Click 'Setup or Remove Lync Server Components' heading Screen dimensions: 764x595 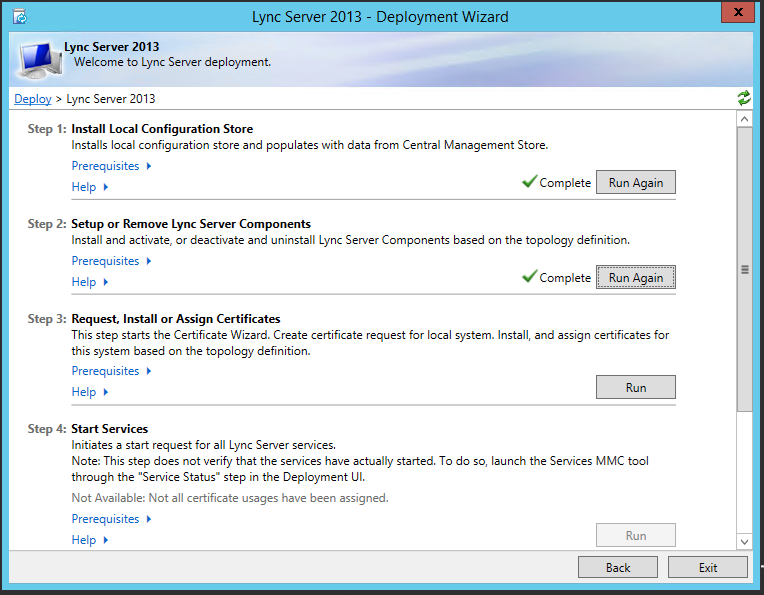[191, 224]
